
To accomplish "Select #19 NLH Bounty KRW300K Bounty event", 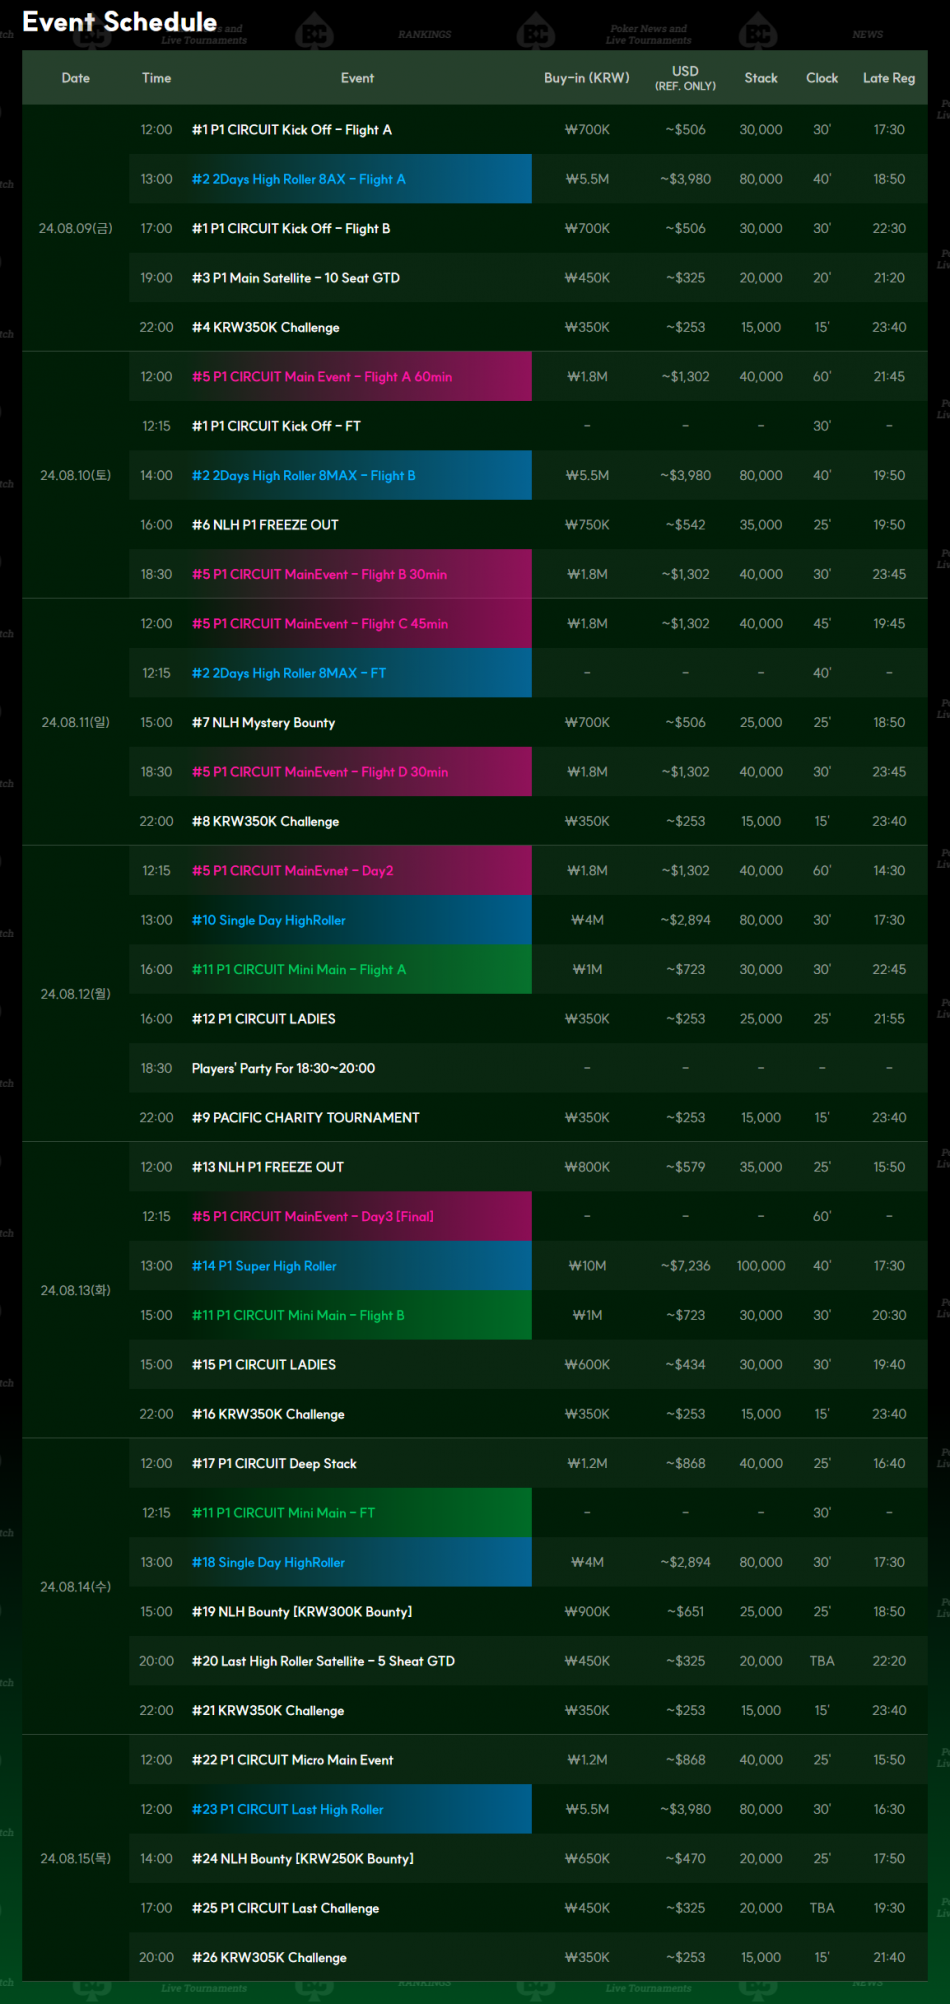I will point(301,1612).
